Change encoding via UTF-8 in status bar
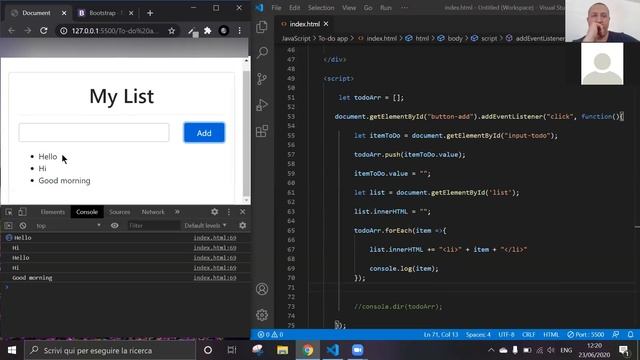 [507, 335]
